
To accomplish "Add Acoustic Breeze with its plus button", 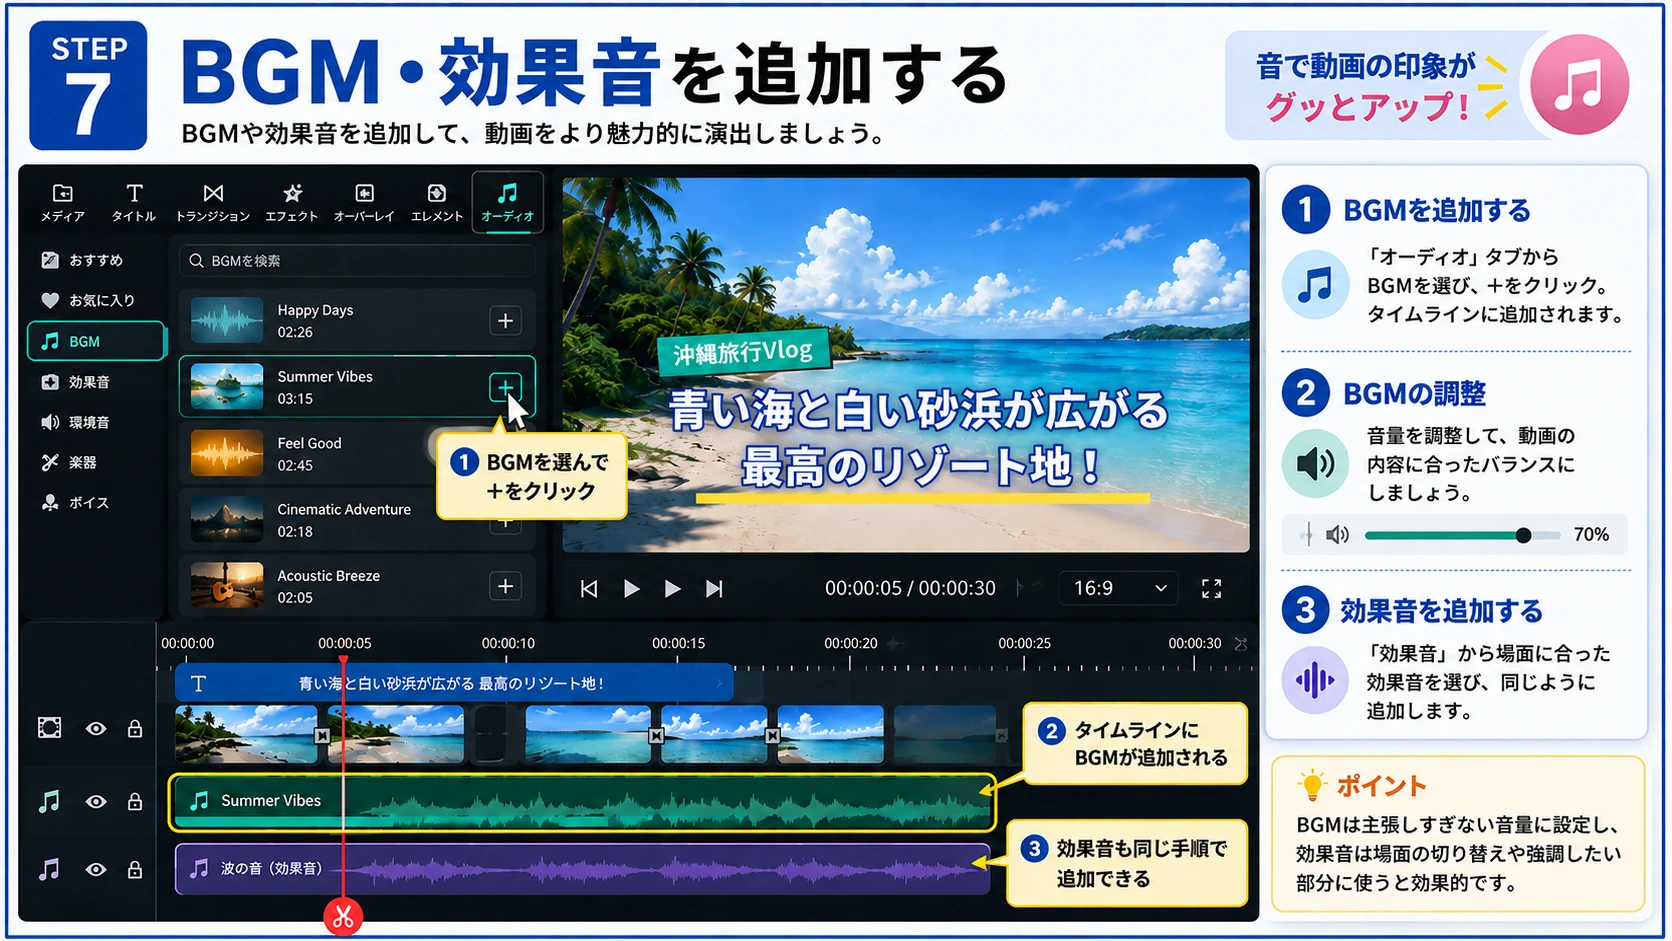I will [x=505, y=587].
